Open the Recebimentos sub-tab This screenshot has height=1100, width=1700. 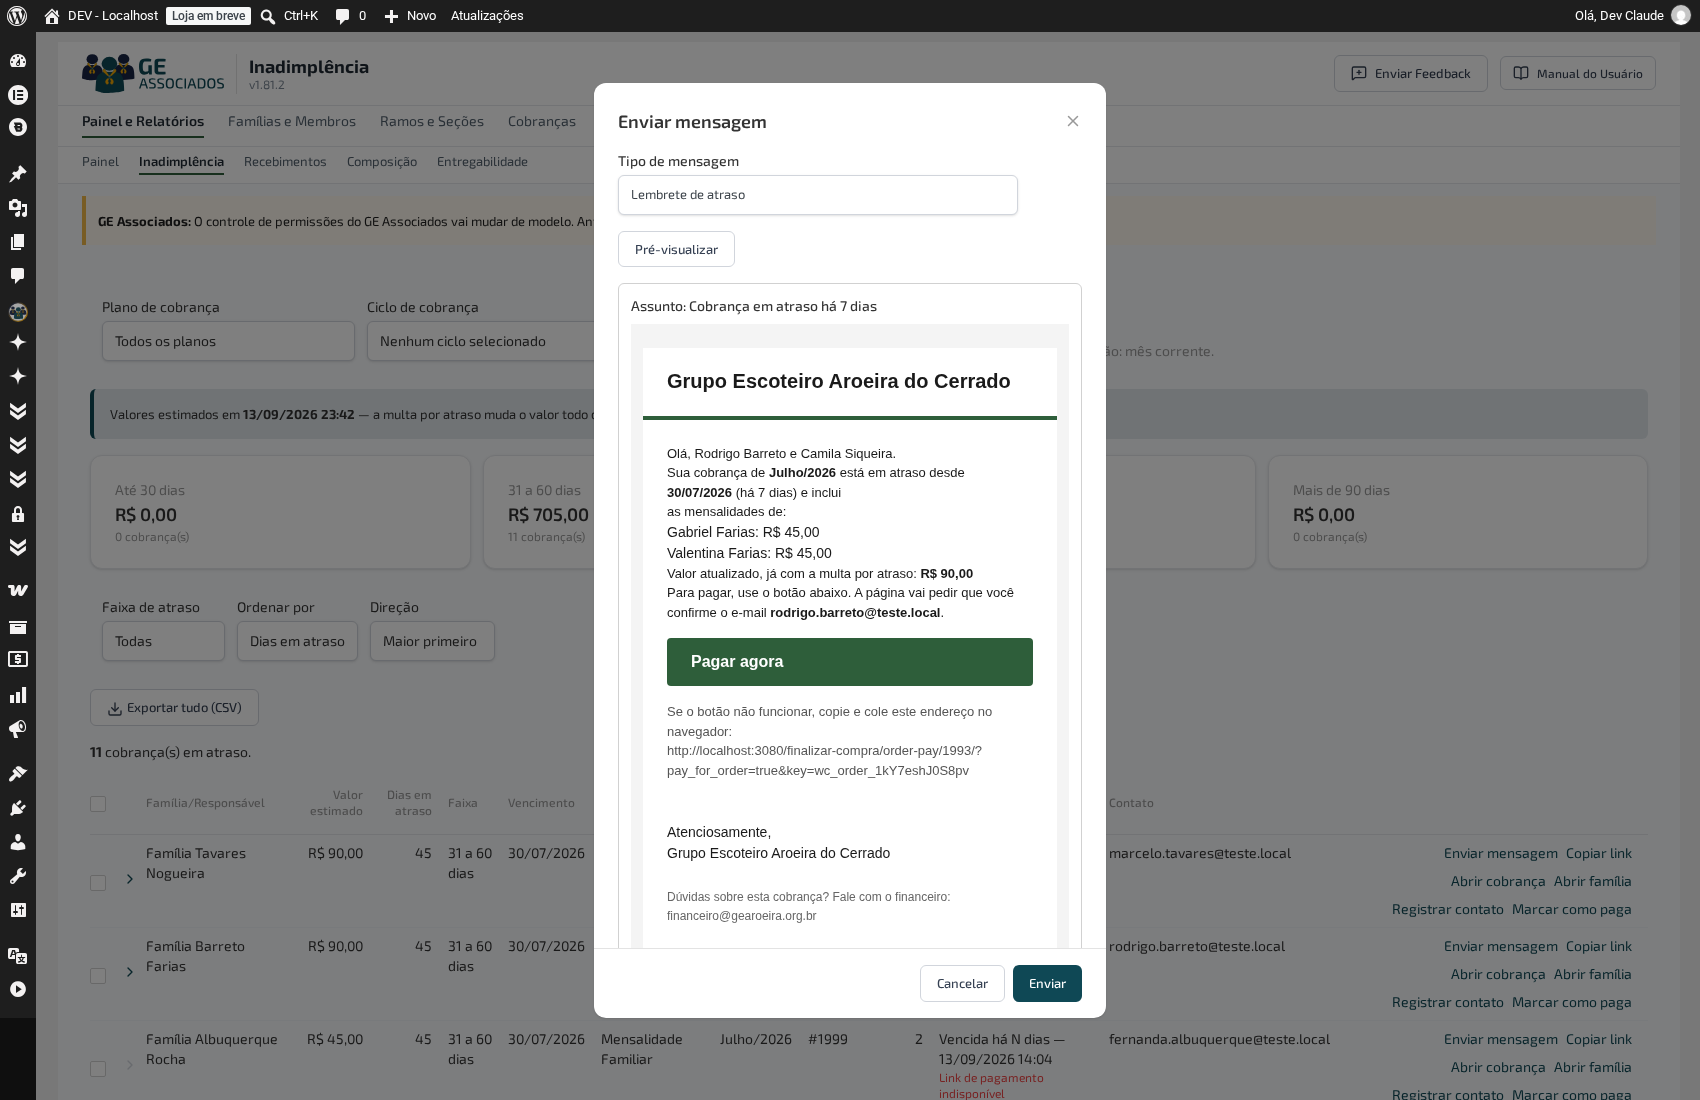(285, 162)
